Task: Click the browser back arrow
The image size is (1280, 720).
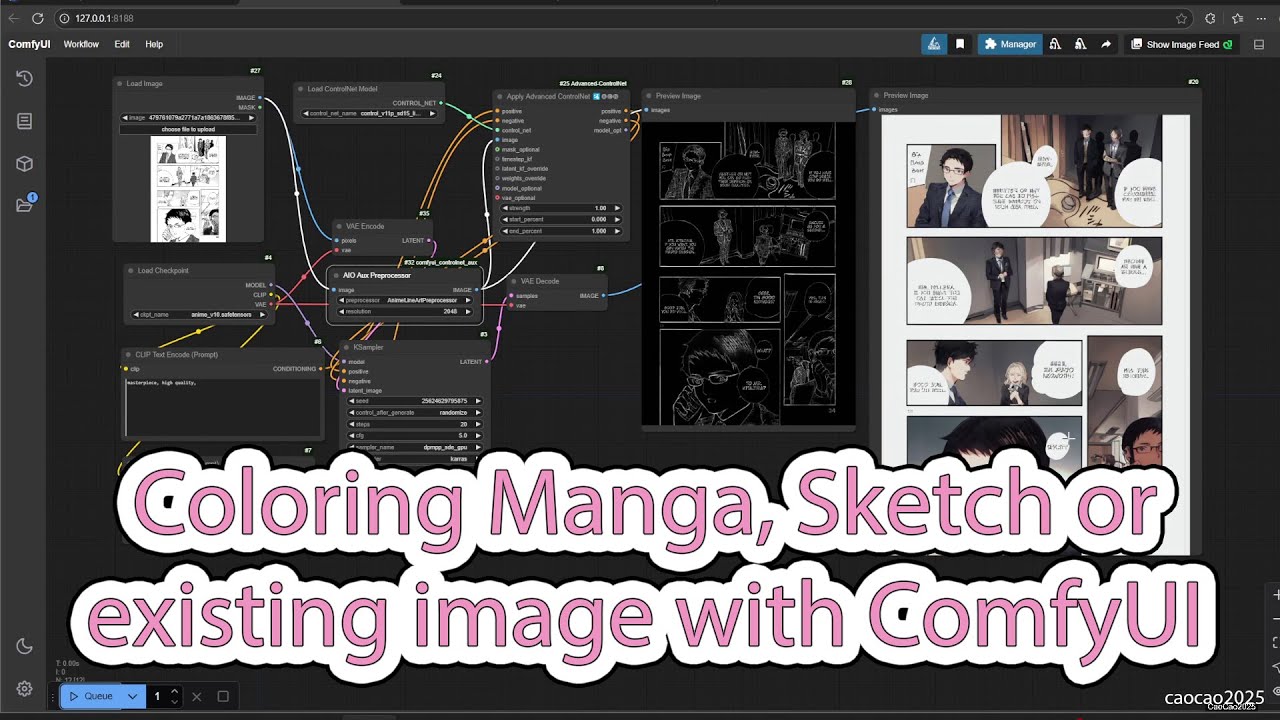Action: pyautogui.click(x=13, y=18)
